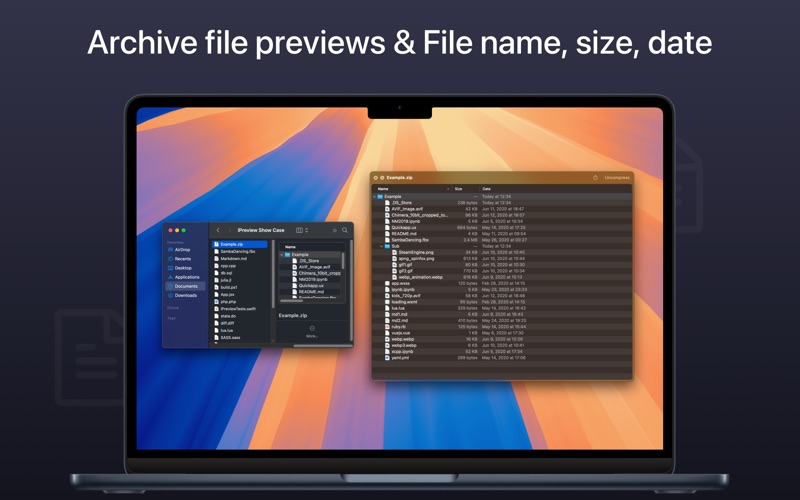
Task: Go to Downloads in the sidebar
Action: (x=186, y=295)
